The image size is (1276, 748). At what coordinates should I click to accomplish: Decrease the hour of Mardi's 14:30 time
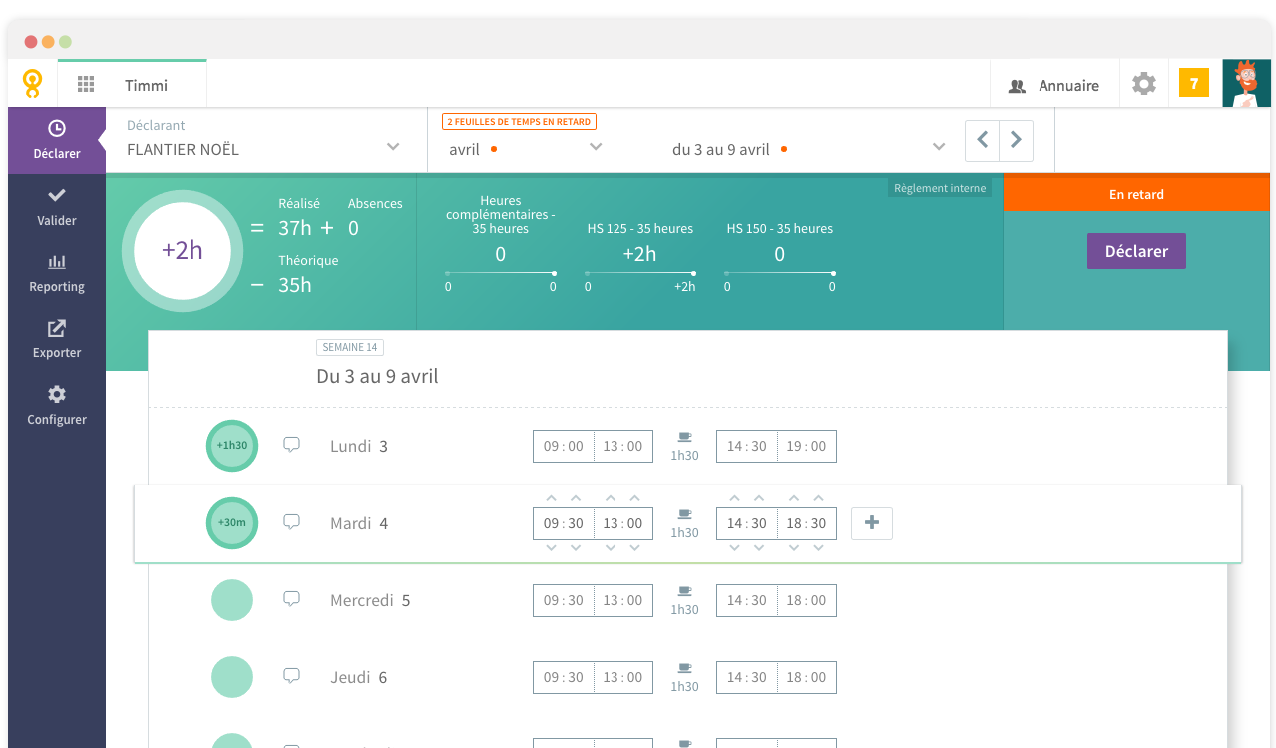735,548
